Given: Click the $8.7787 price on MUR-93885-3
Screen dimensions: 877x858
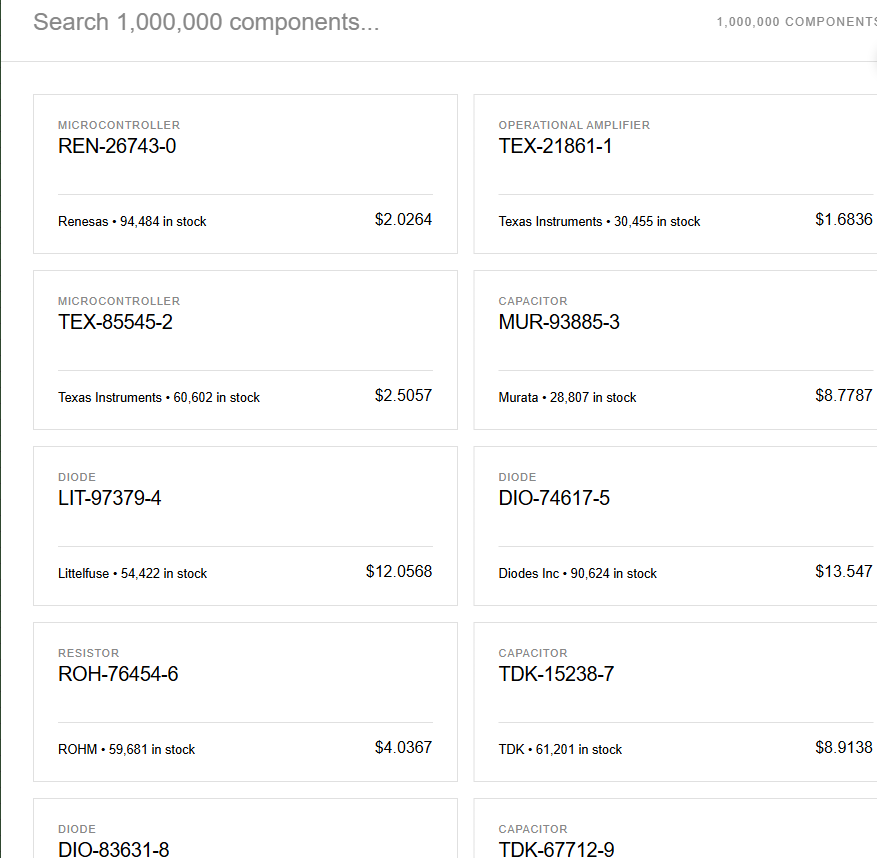Looking at the screenshot, I should click(844, 395).
